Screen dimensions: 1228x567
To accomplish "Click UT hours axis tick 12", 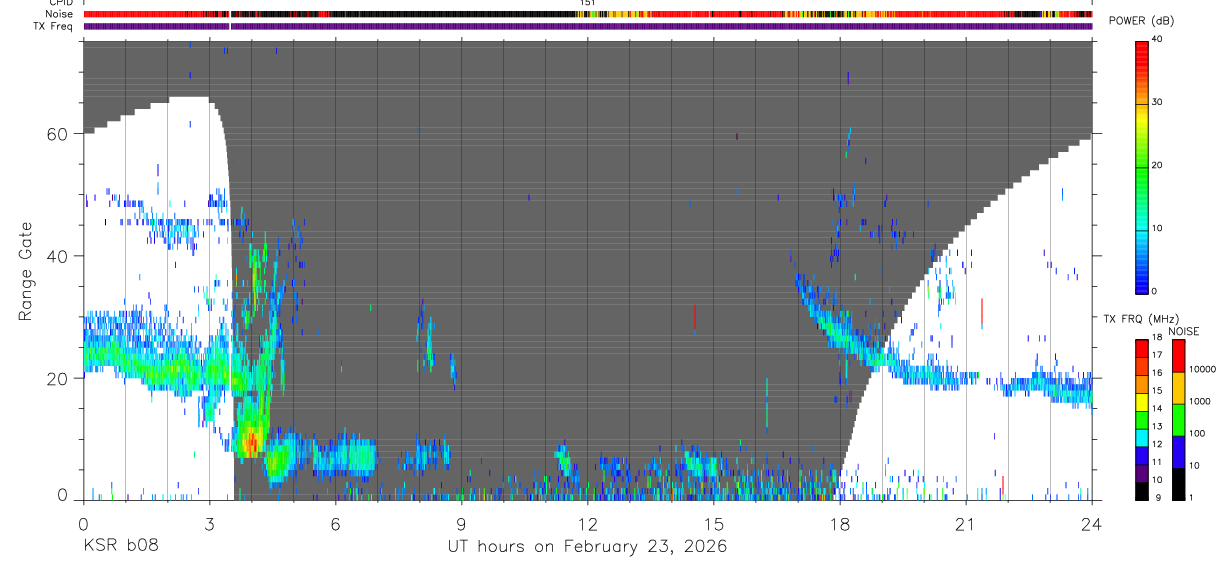I will 587,522.
